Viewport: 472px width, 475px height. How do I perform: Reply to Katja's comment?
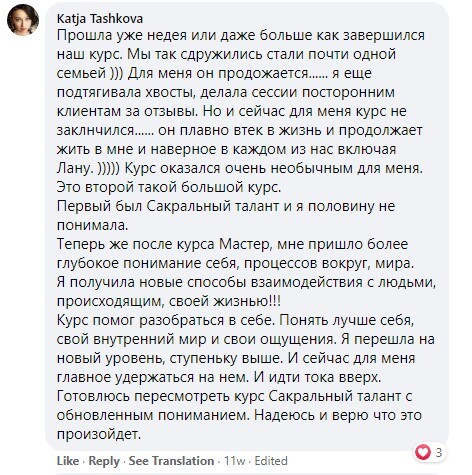coord(104,461)
